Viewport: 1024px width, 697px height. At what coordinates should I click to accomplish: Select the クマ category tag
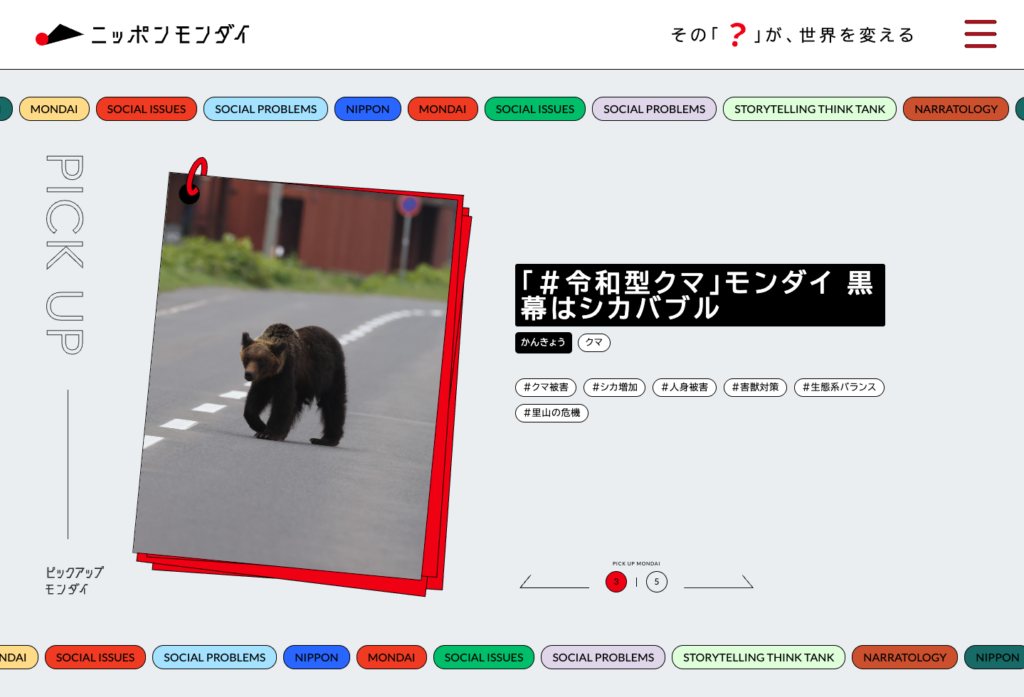click(594, 343)
